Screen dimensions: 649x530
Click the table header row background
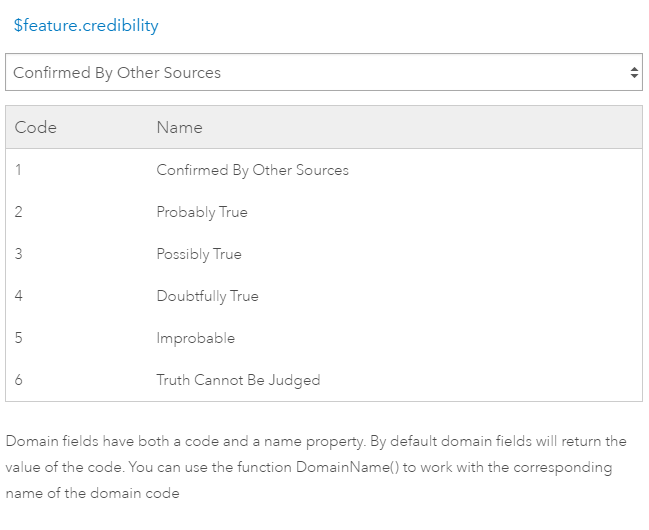(324, 127)
